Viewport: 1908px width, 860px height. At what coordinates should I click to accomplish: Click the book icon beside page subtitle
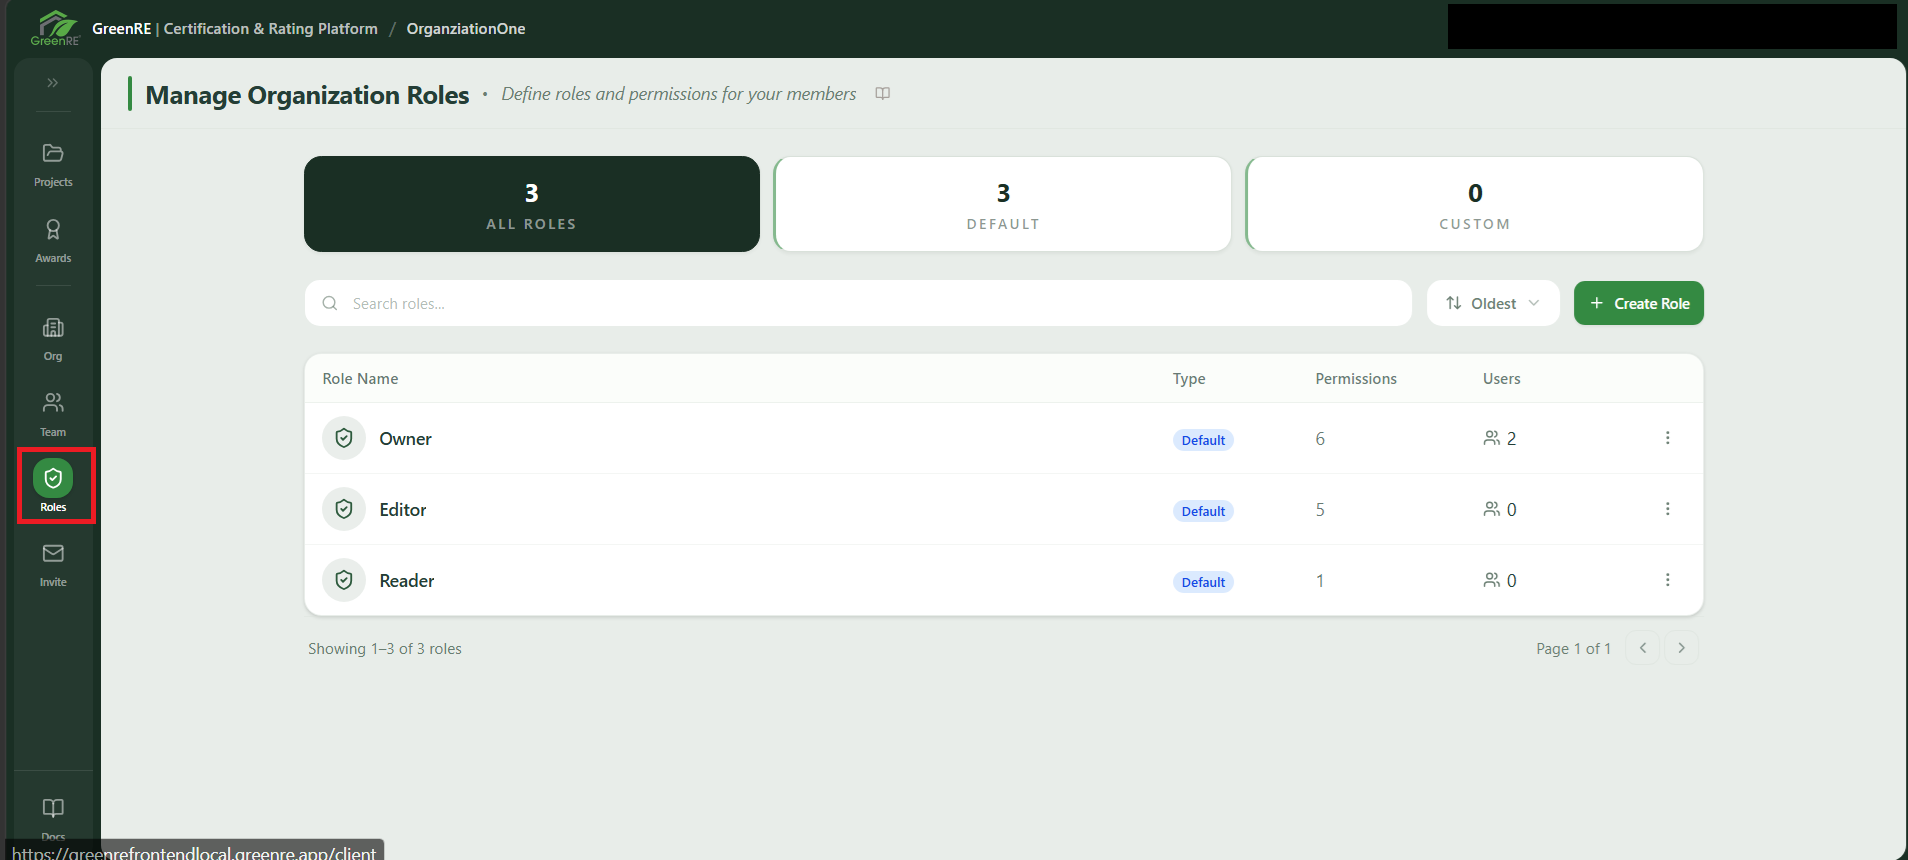883,93
